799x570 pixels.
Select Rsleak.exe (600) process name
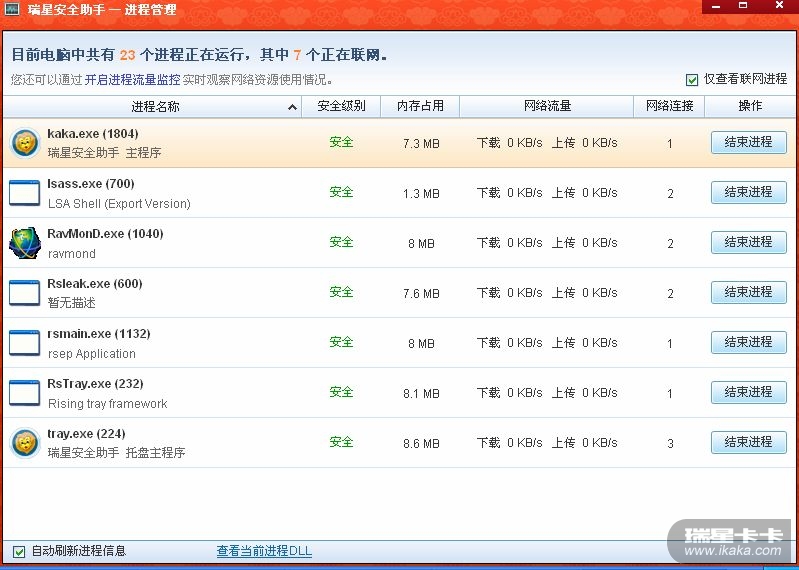point(95,284)
